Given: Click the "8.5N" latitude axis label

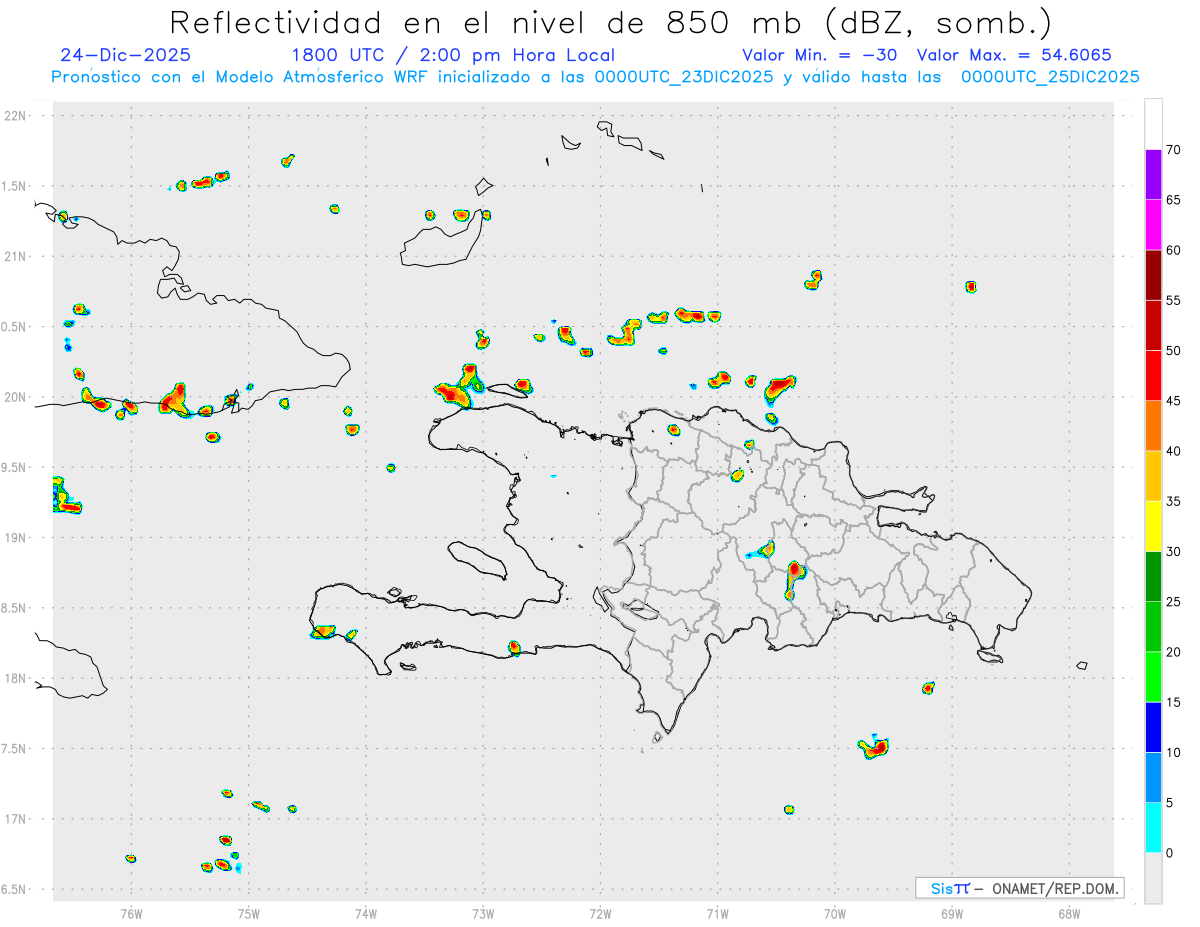Looking at the screenshot, I should pos(15,608).
